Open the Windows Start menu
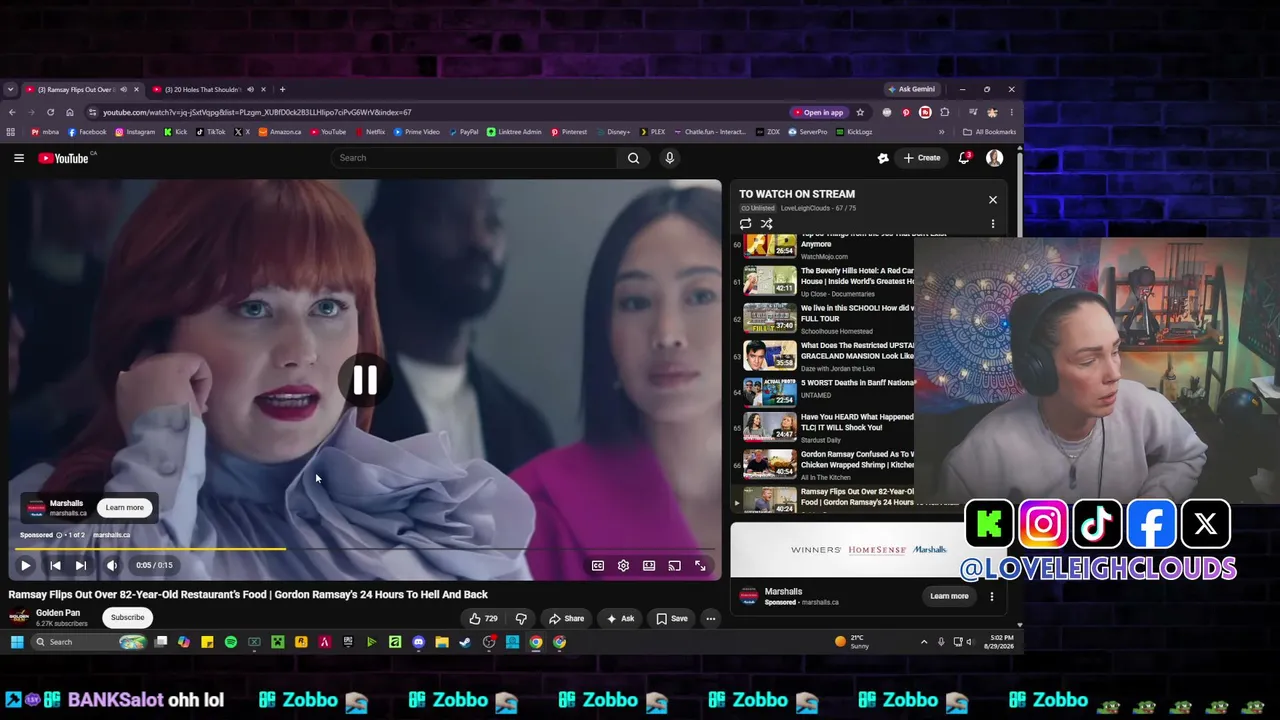 (17, 642)
